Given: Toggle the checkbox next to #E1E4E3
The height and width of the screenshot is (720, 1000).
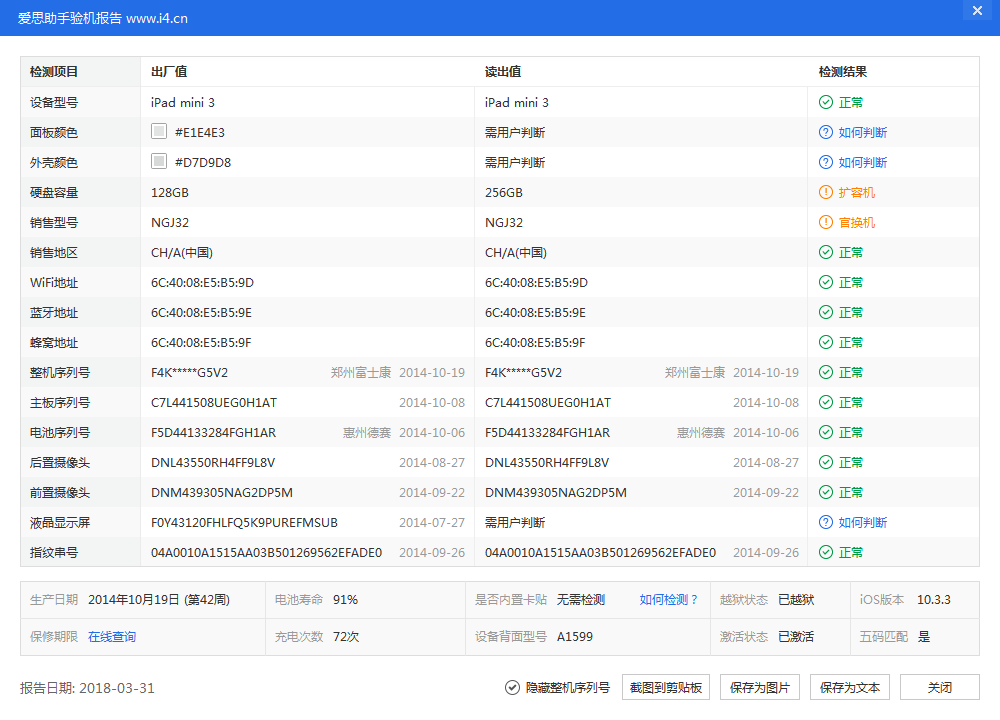Looking at the screenshot, I should pos(157,130).
